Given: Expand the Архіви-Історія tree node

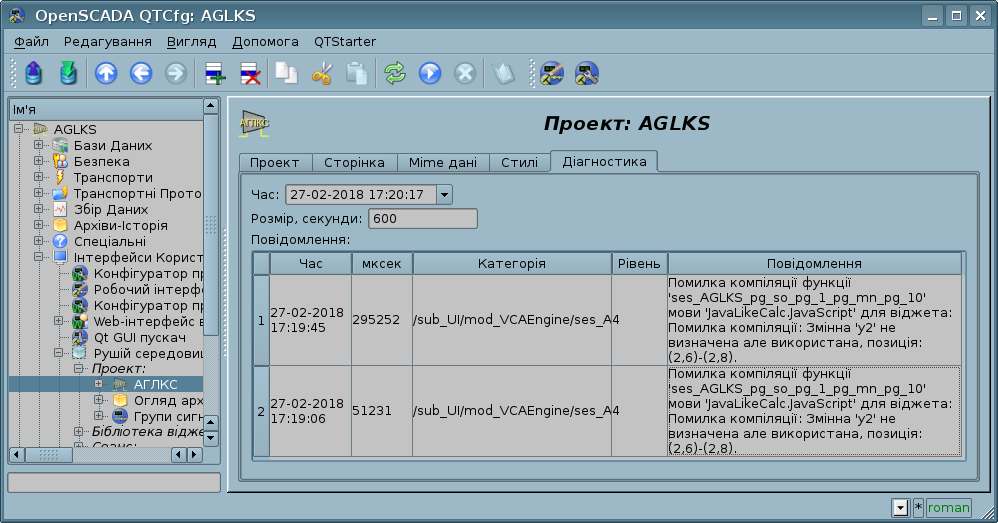Looking at the screenshot, I should click(38, 225).
